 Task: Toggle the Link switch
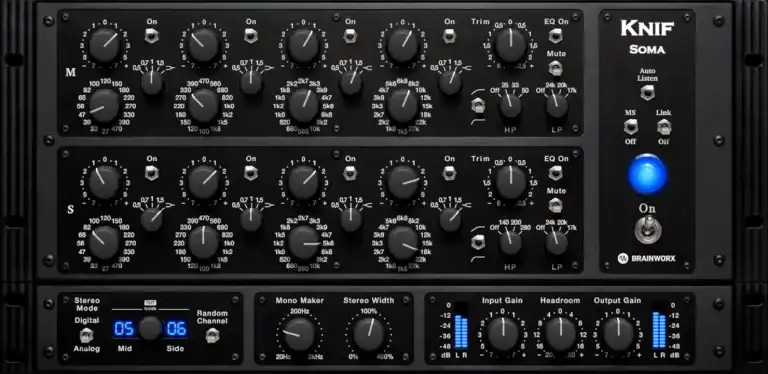[664, 127]
